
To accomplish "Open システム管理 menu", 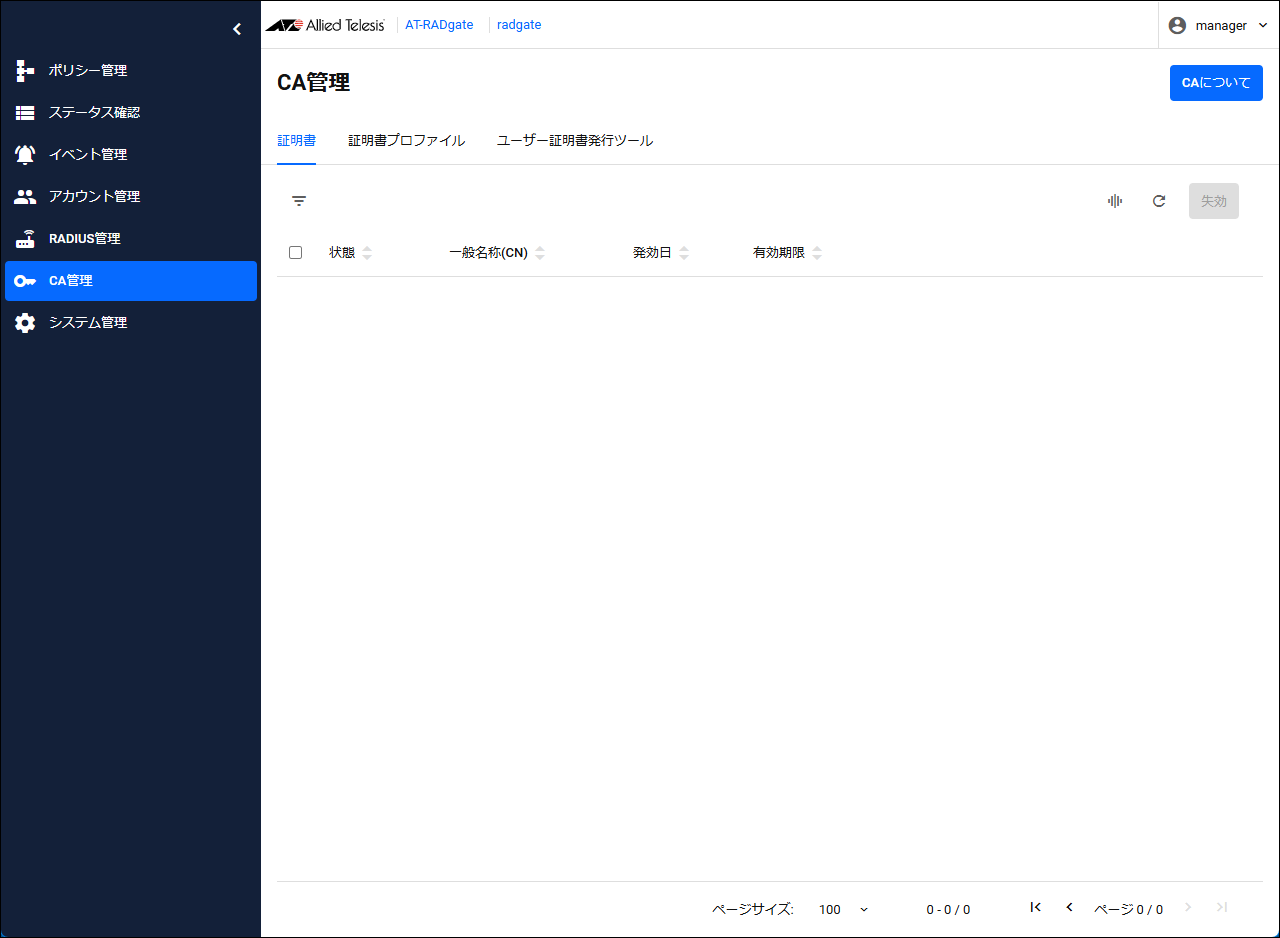I will 131,322.
